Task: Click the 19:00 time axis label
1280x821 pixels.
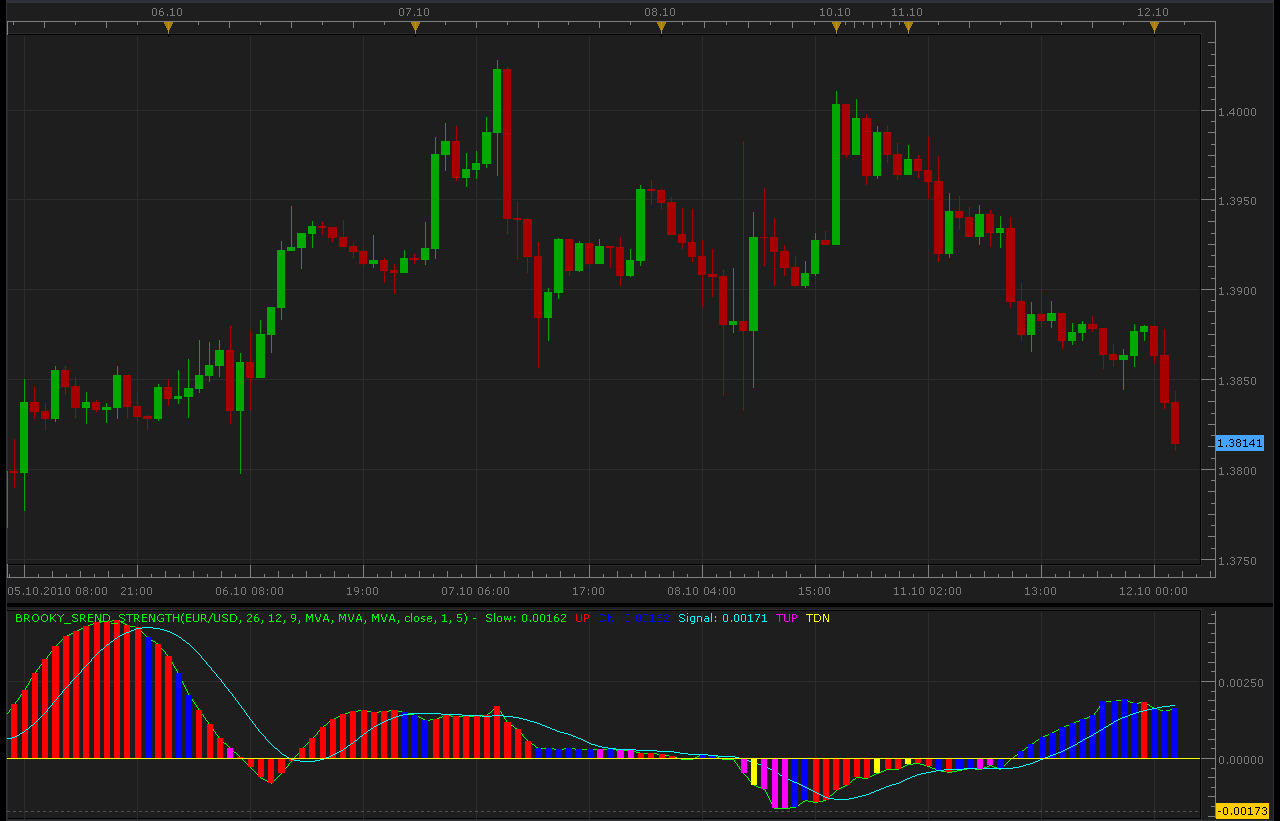Action: pyautogui.click(x=363, y=591)
